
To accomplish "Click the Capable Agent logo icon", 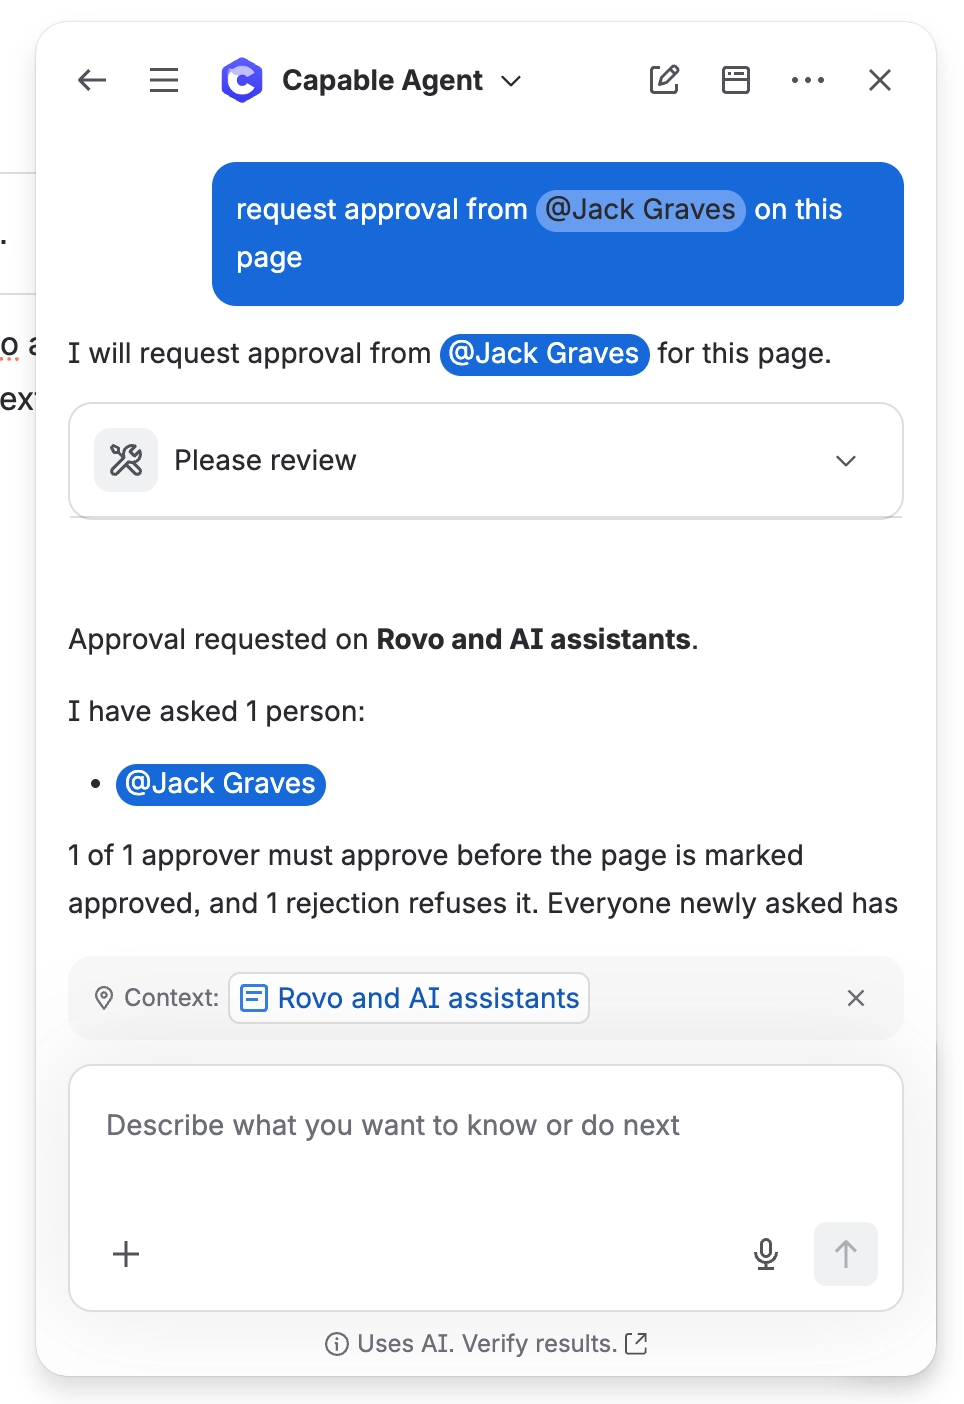I will [242, 80].
